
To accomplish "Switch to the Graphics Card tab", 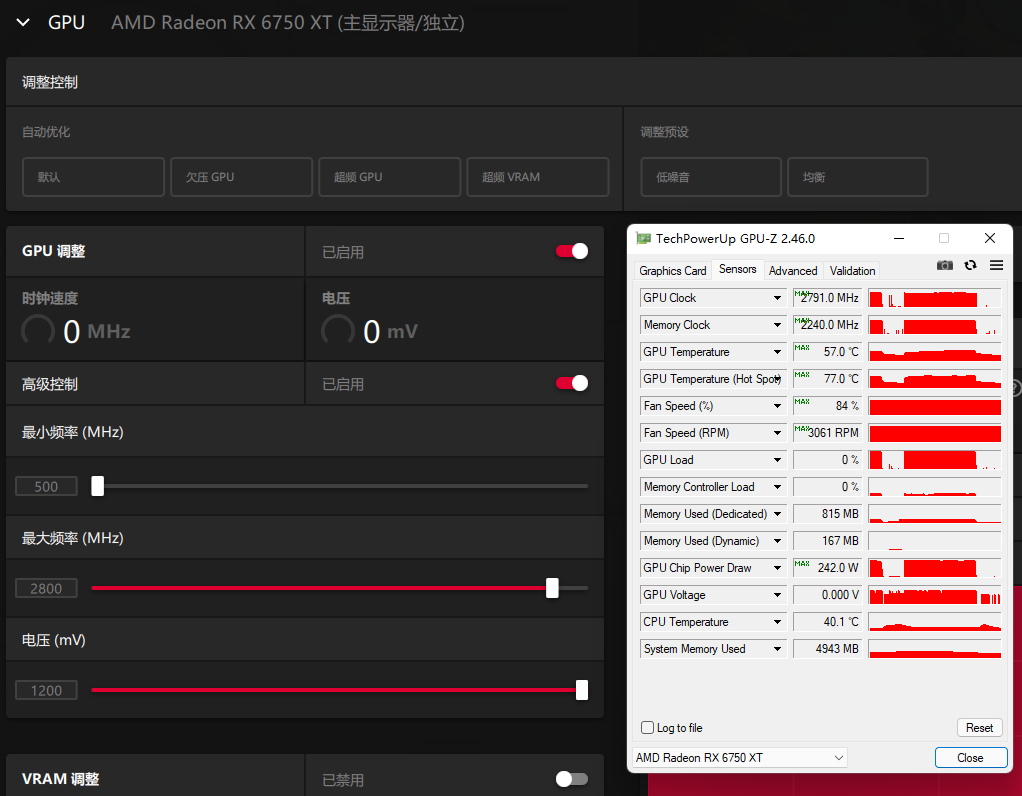I will 672,271.
